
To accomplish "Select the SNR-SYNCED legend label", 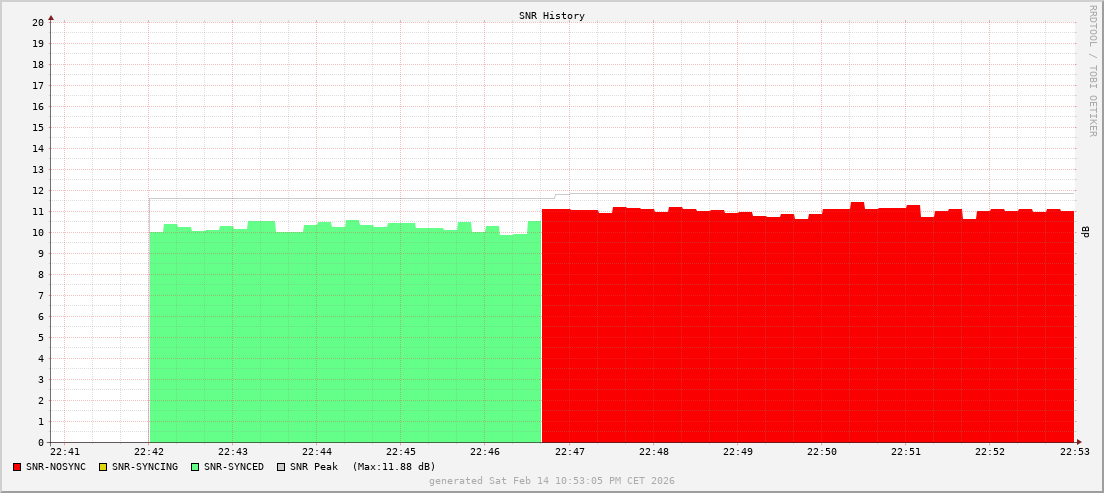I will (x=234, y=467).
